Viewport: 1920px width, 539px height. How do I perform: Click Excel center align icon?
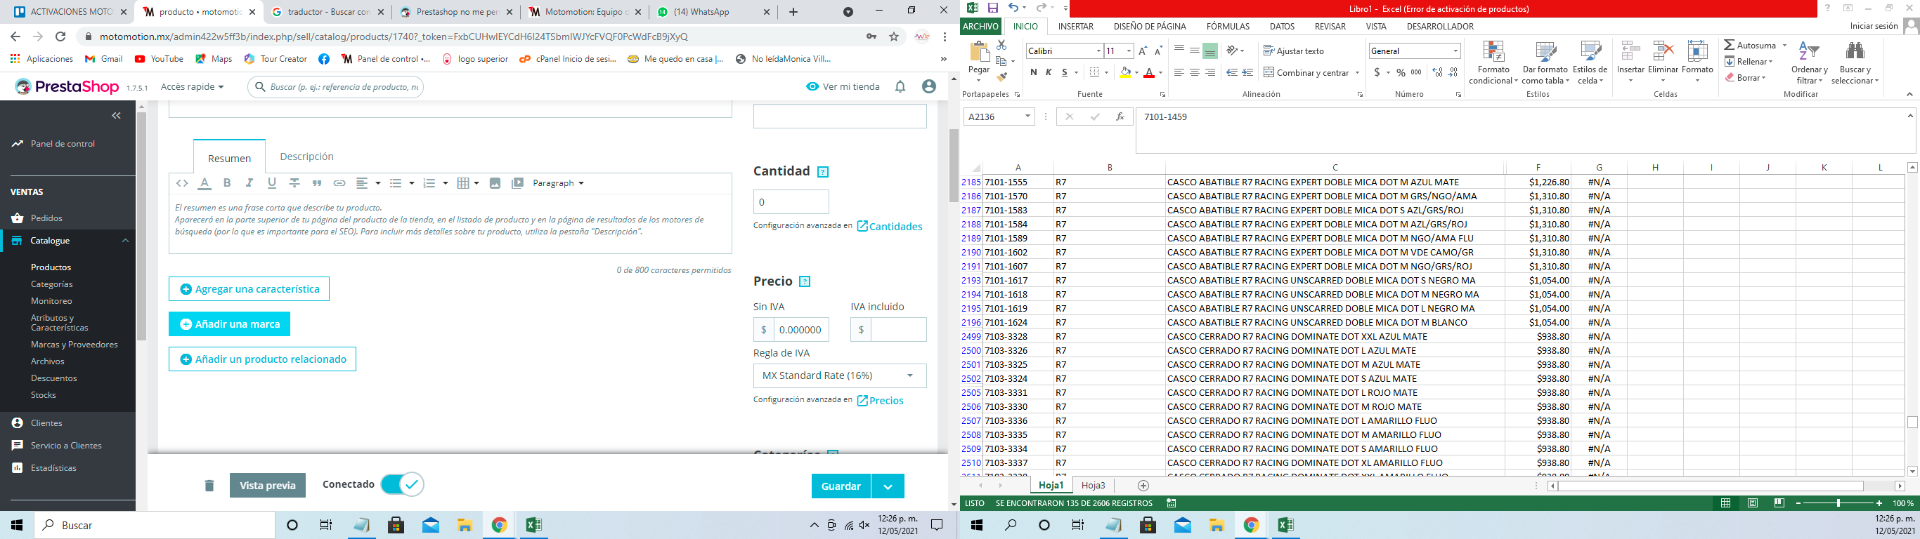pyautogui.click(x=1195, y=73)
